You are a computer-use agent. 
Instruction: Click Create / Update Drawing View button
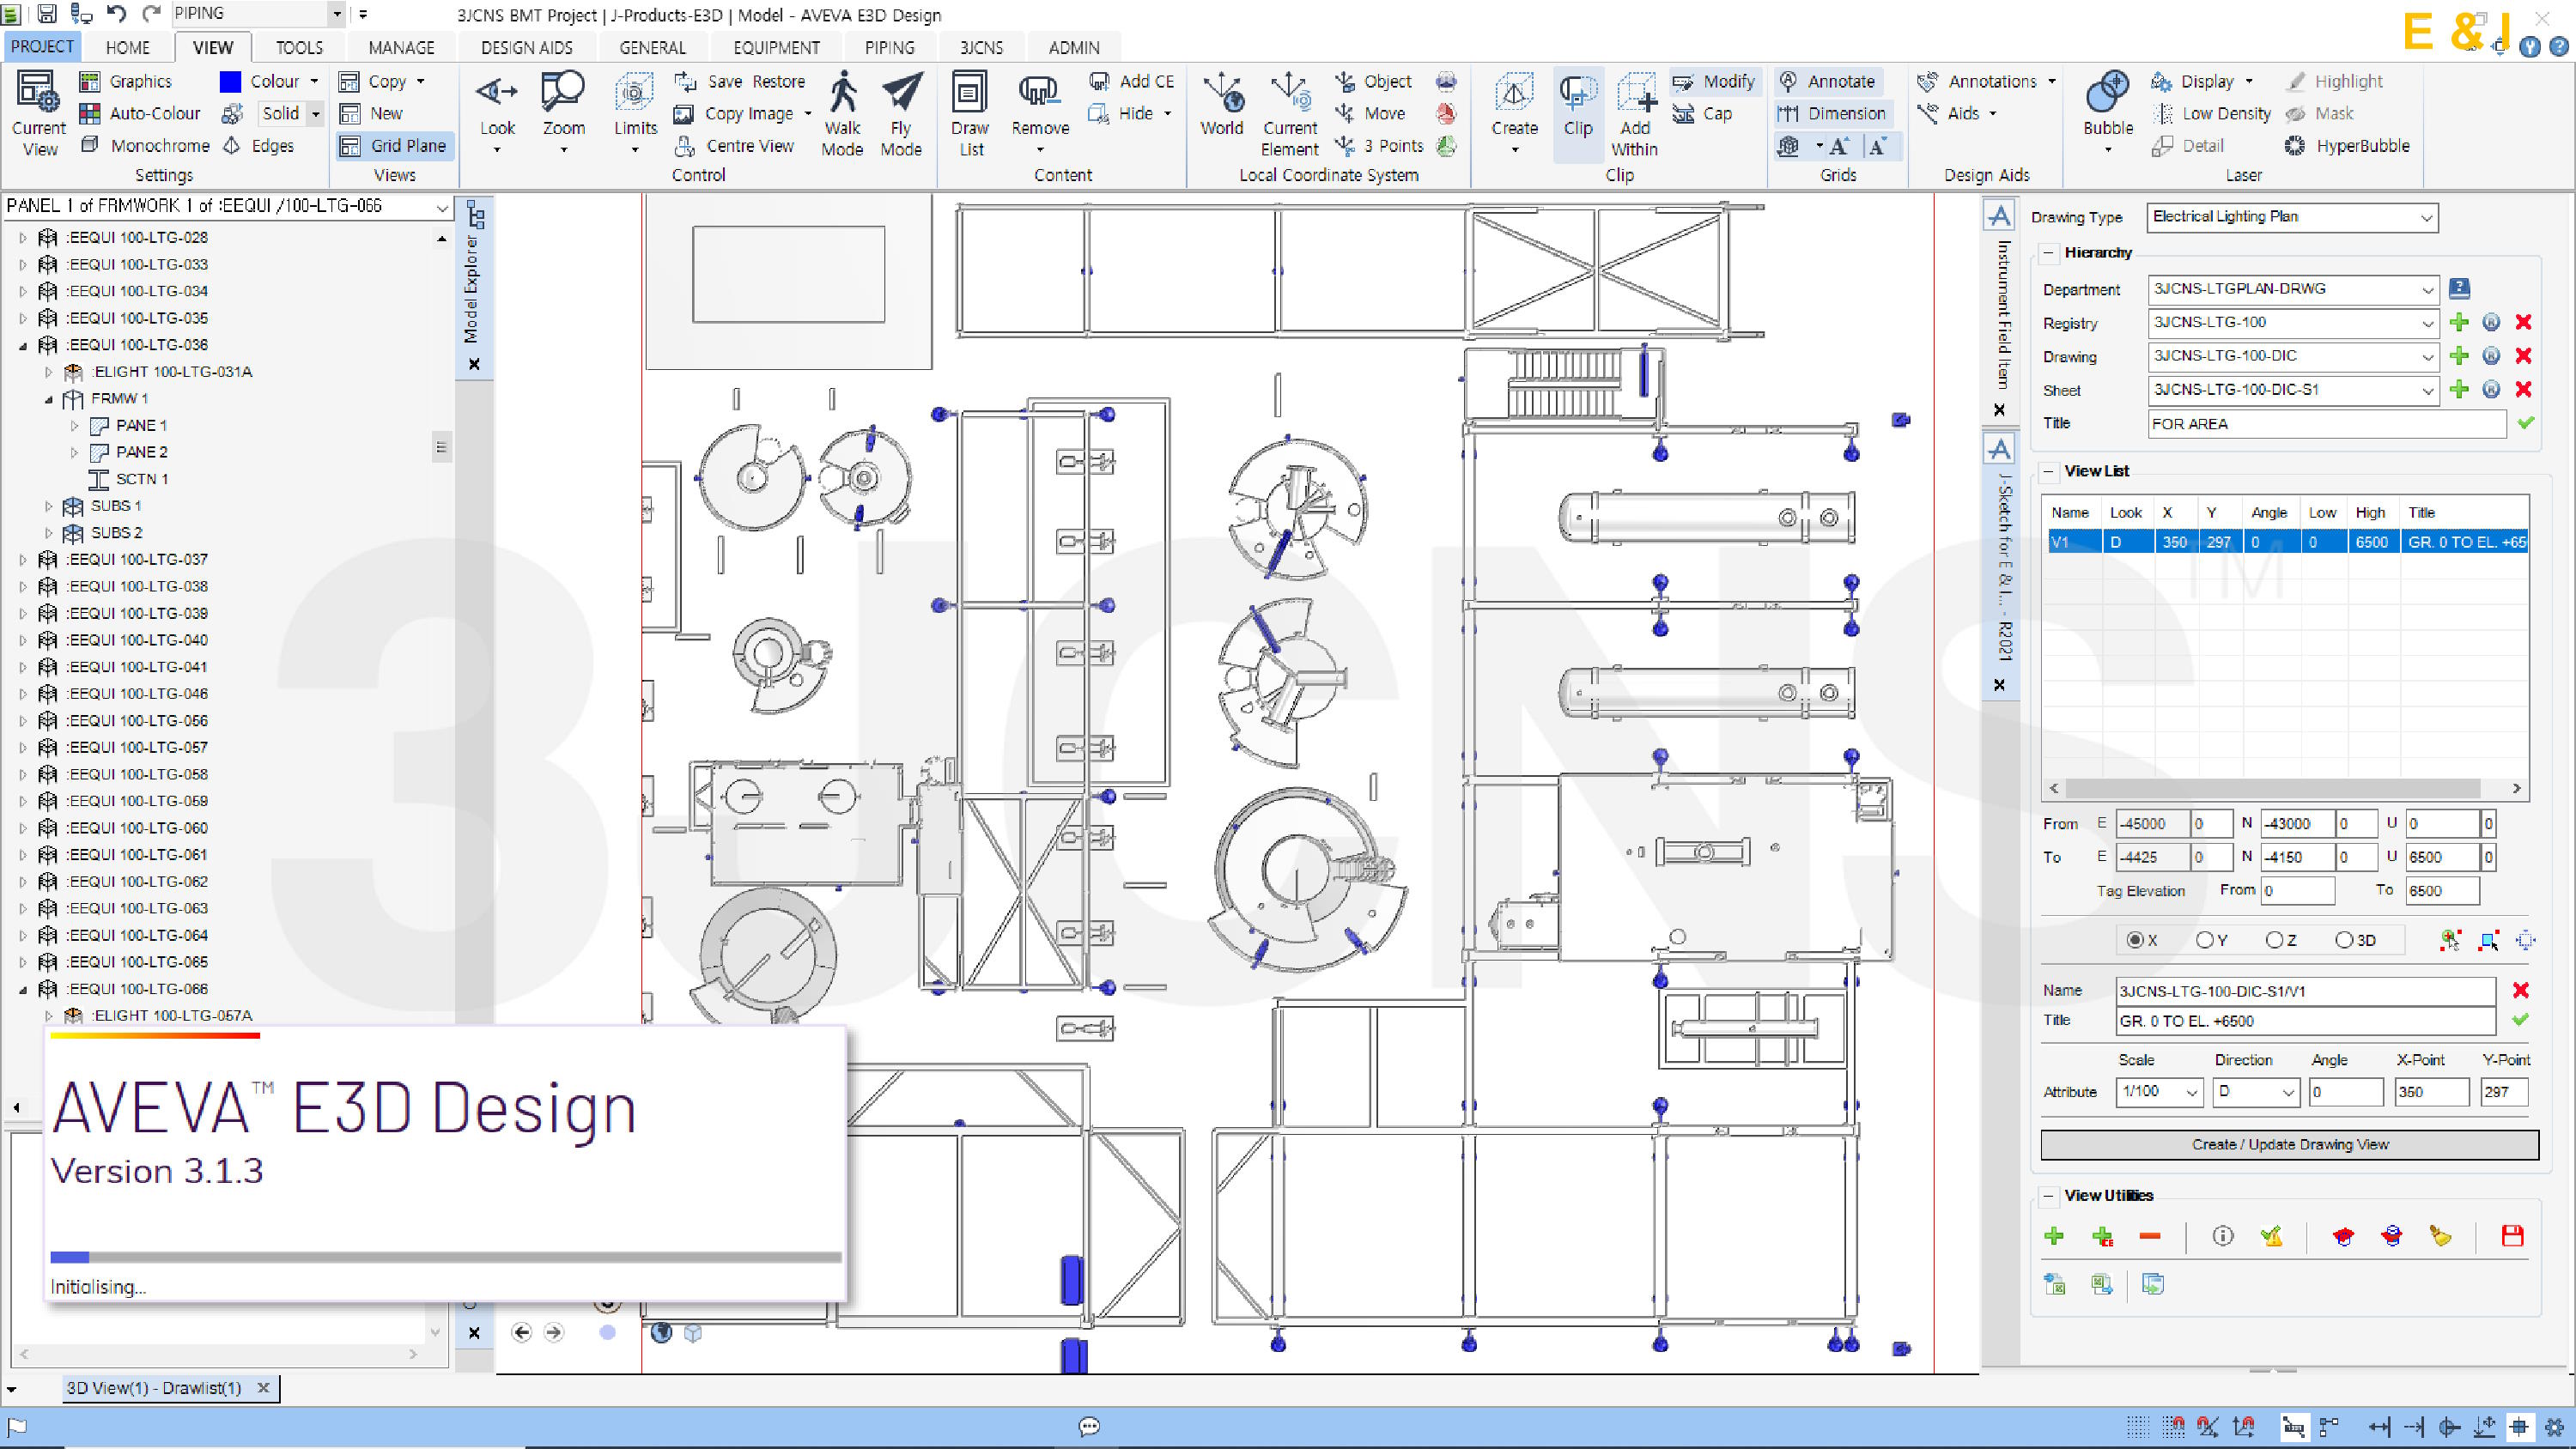pyautogui.click(x=2290, y=1144)
